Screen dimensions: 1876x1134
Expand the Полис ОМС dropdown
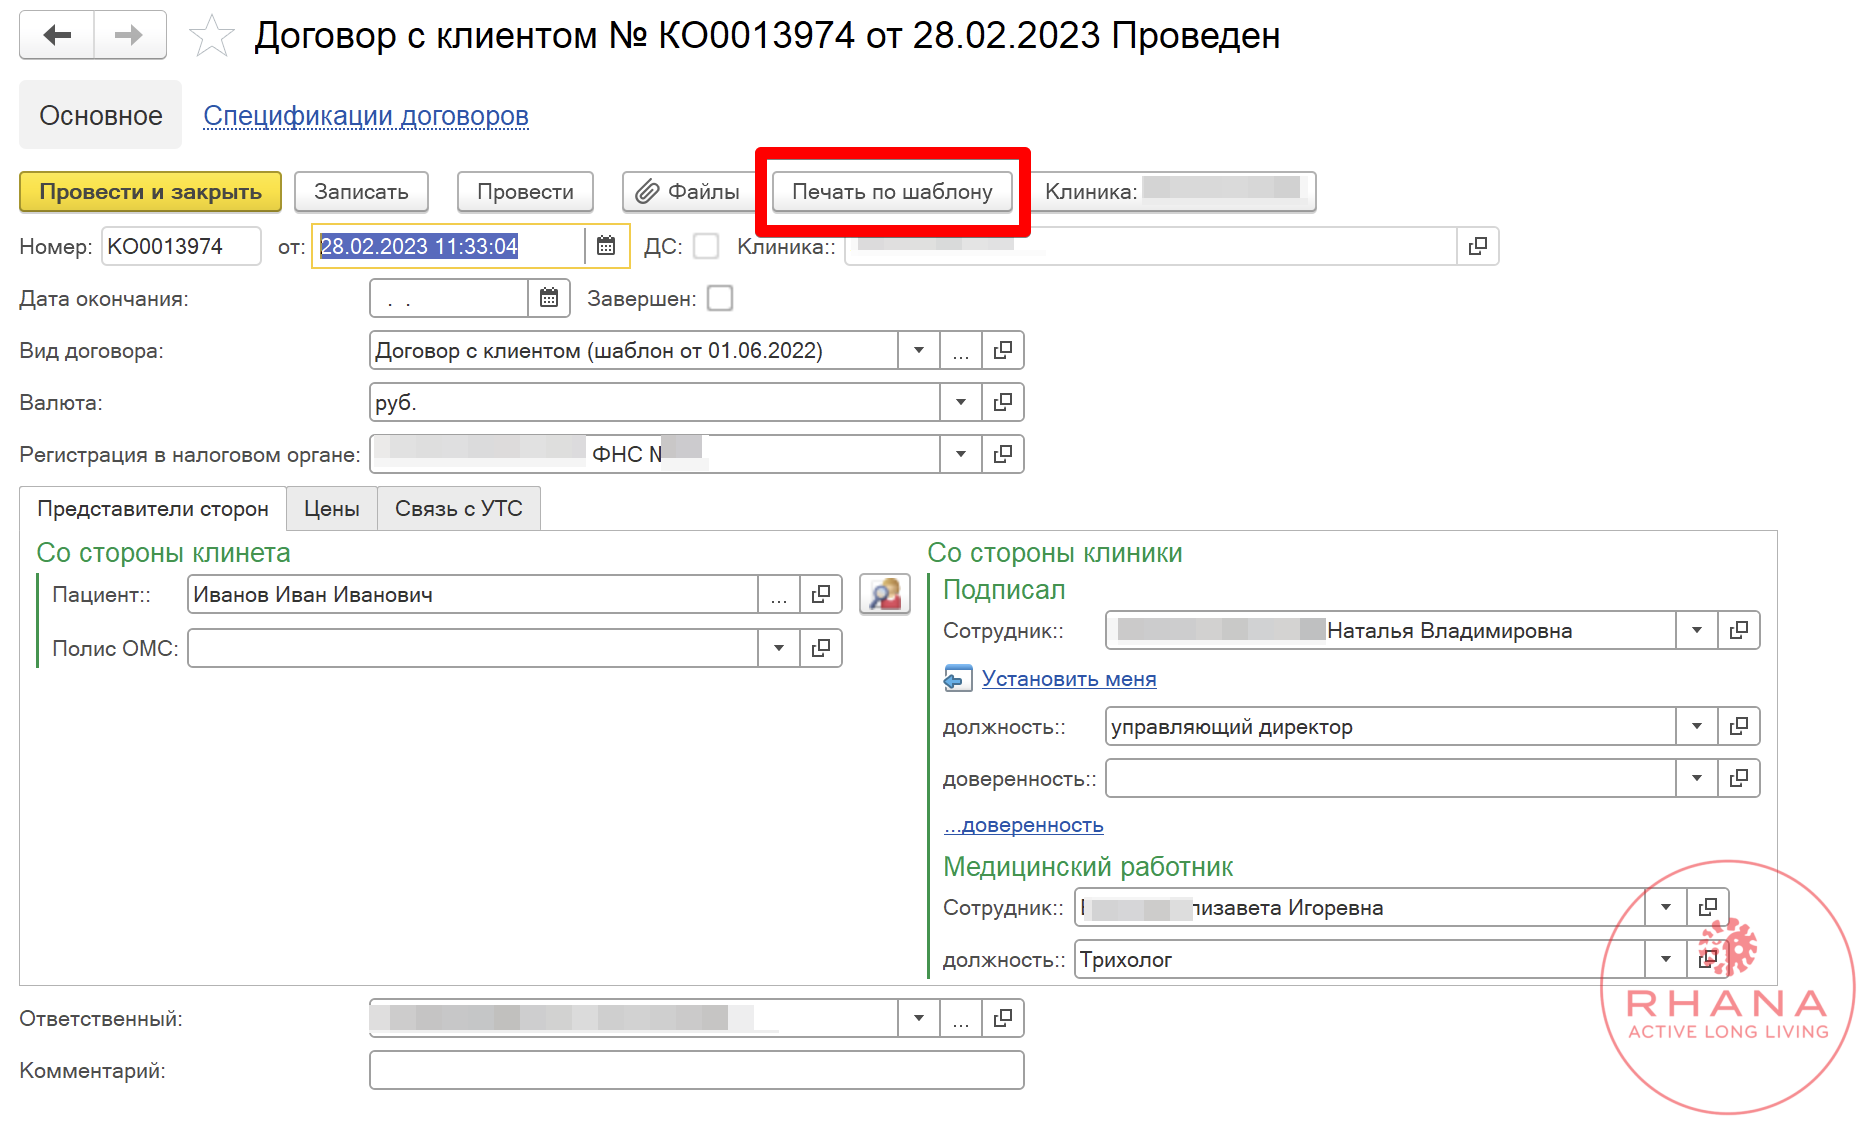pyautogui.click(x=779, y=648)
